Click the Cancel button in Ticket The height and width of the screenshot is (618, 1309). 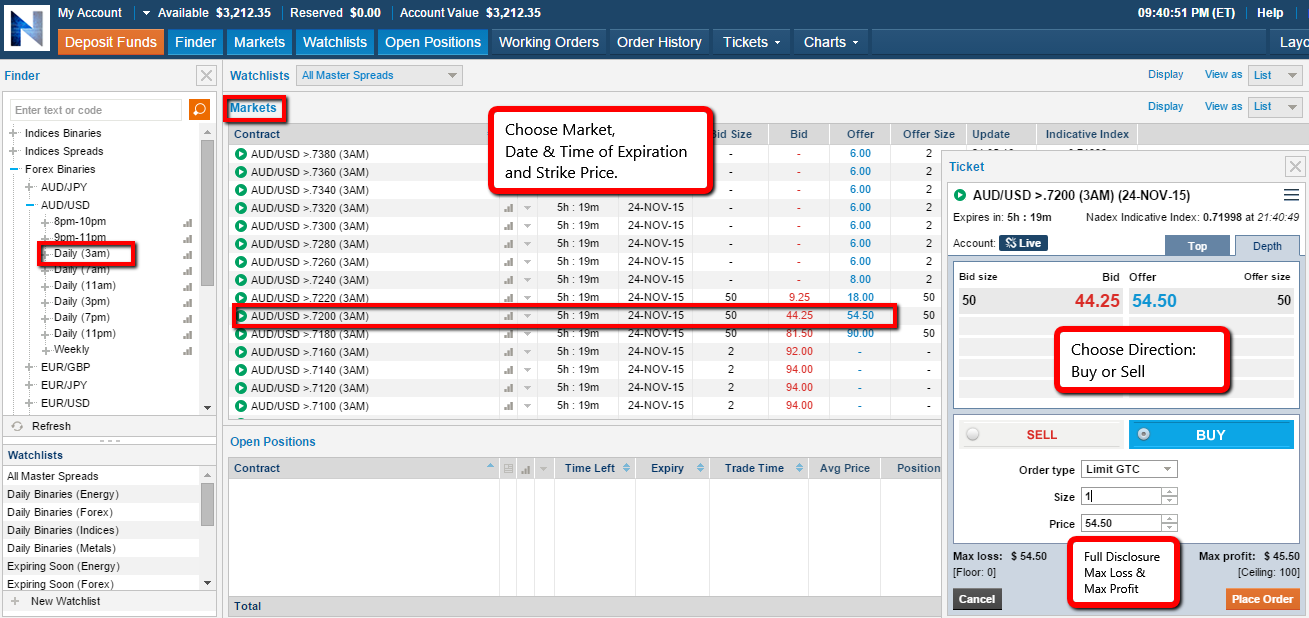click(977, 599)
